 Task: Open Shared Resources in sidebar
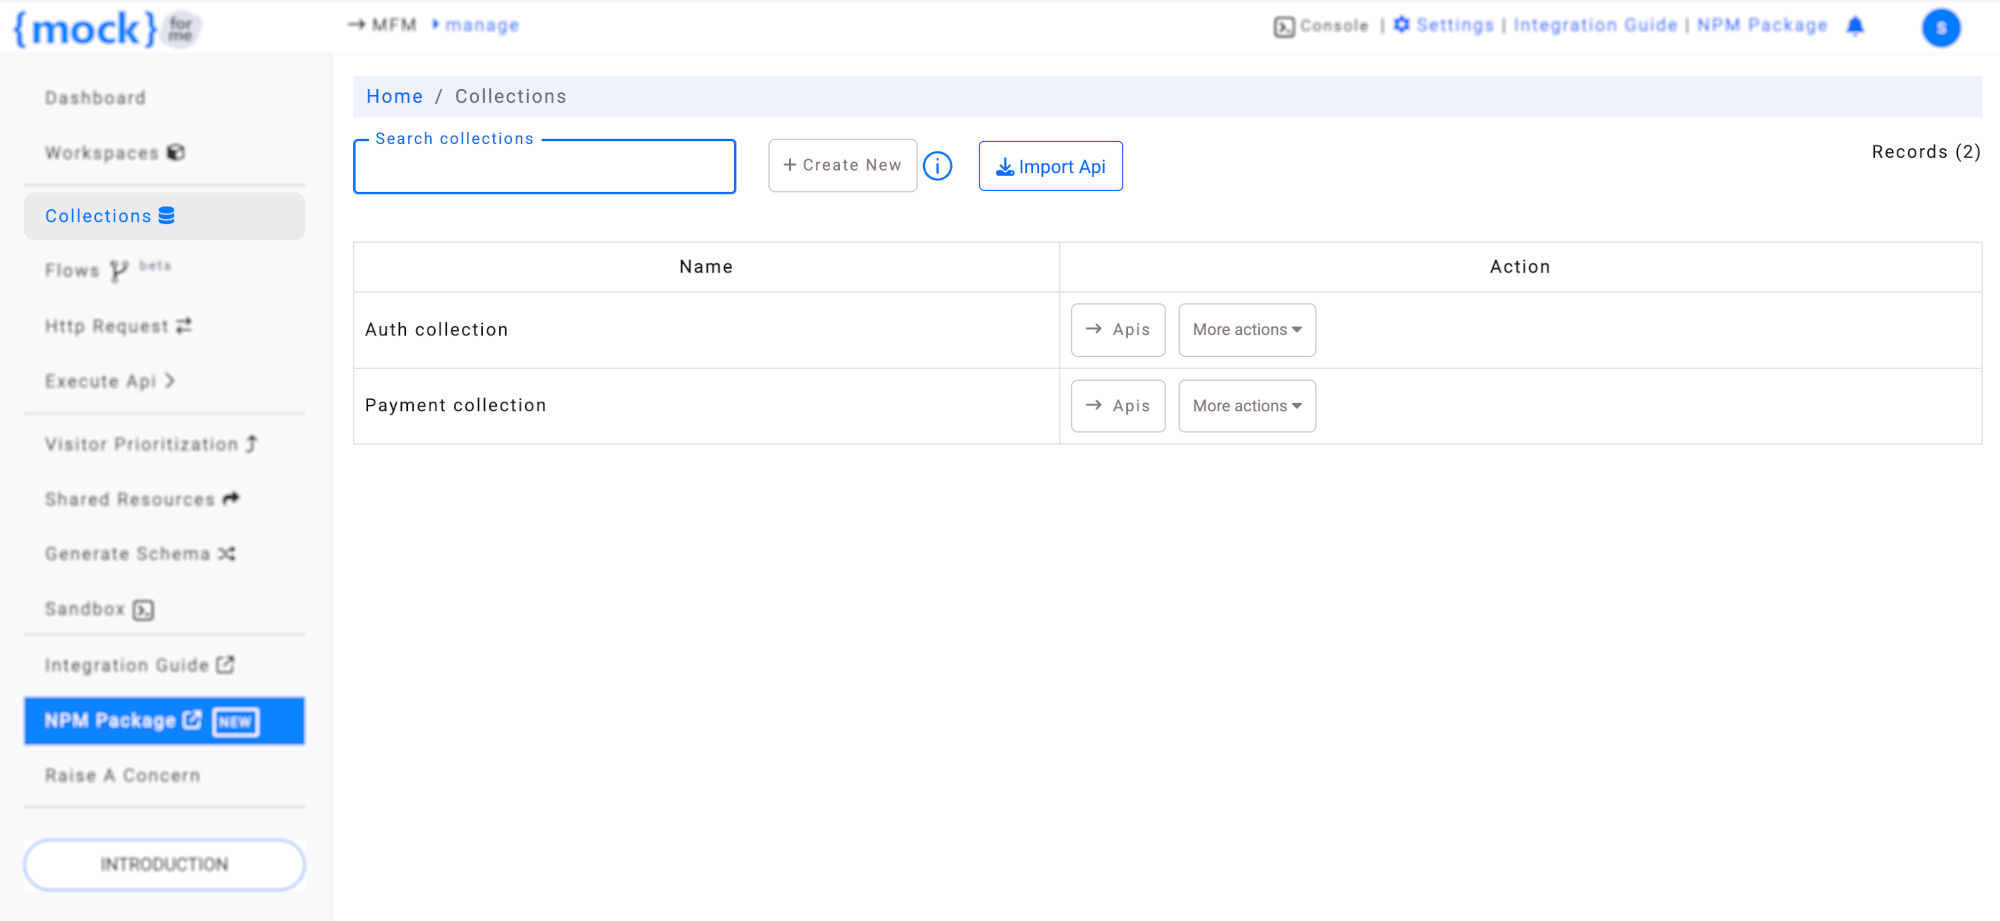pyautogui.click(x=142, y=499)
